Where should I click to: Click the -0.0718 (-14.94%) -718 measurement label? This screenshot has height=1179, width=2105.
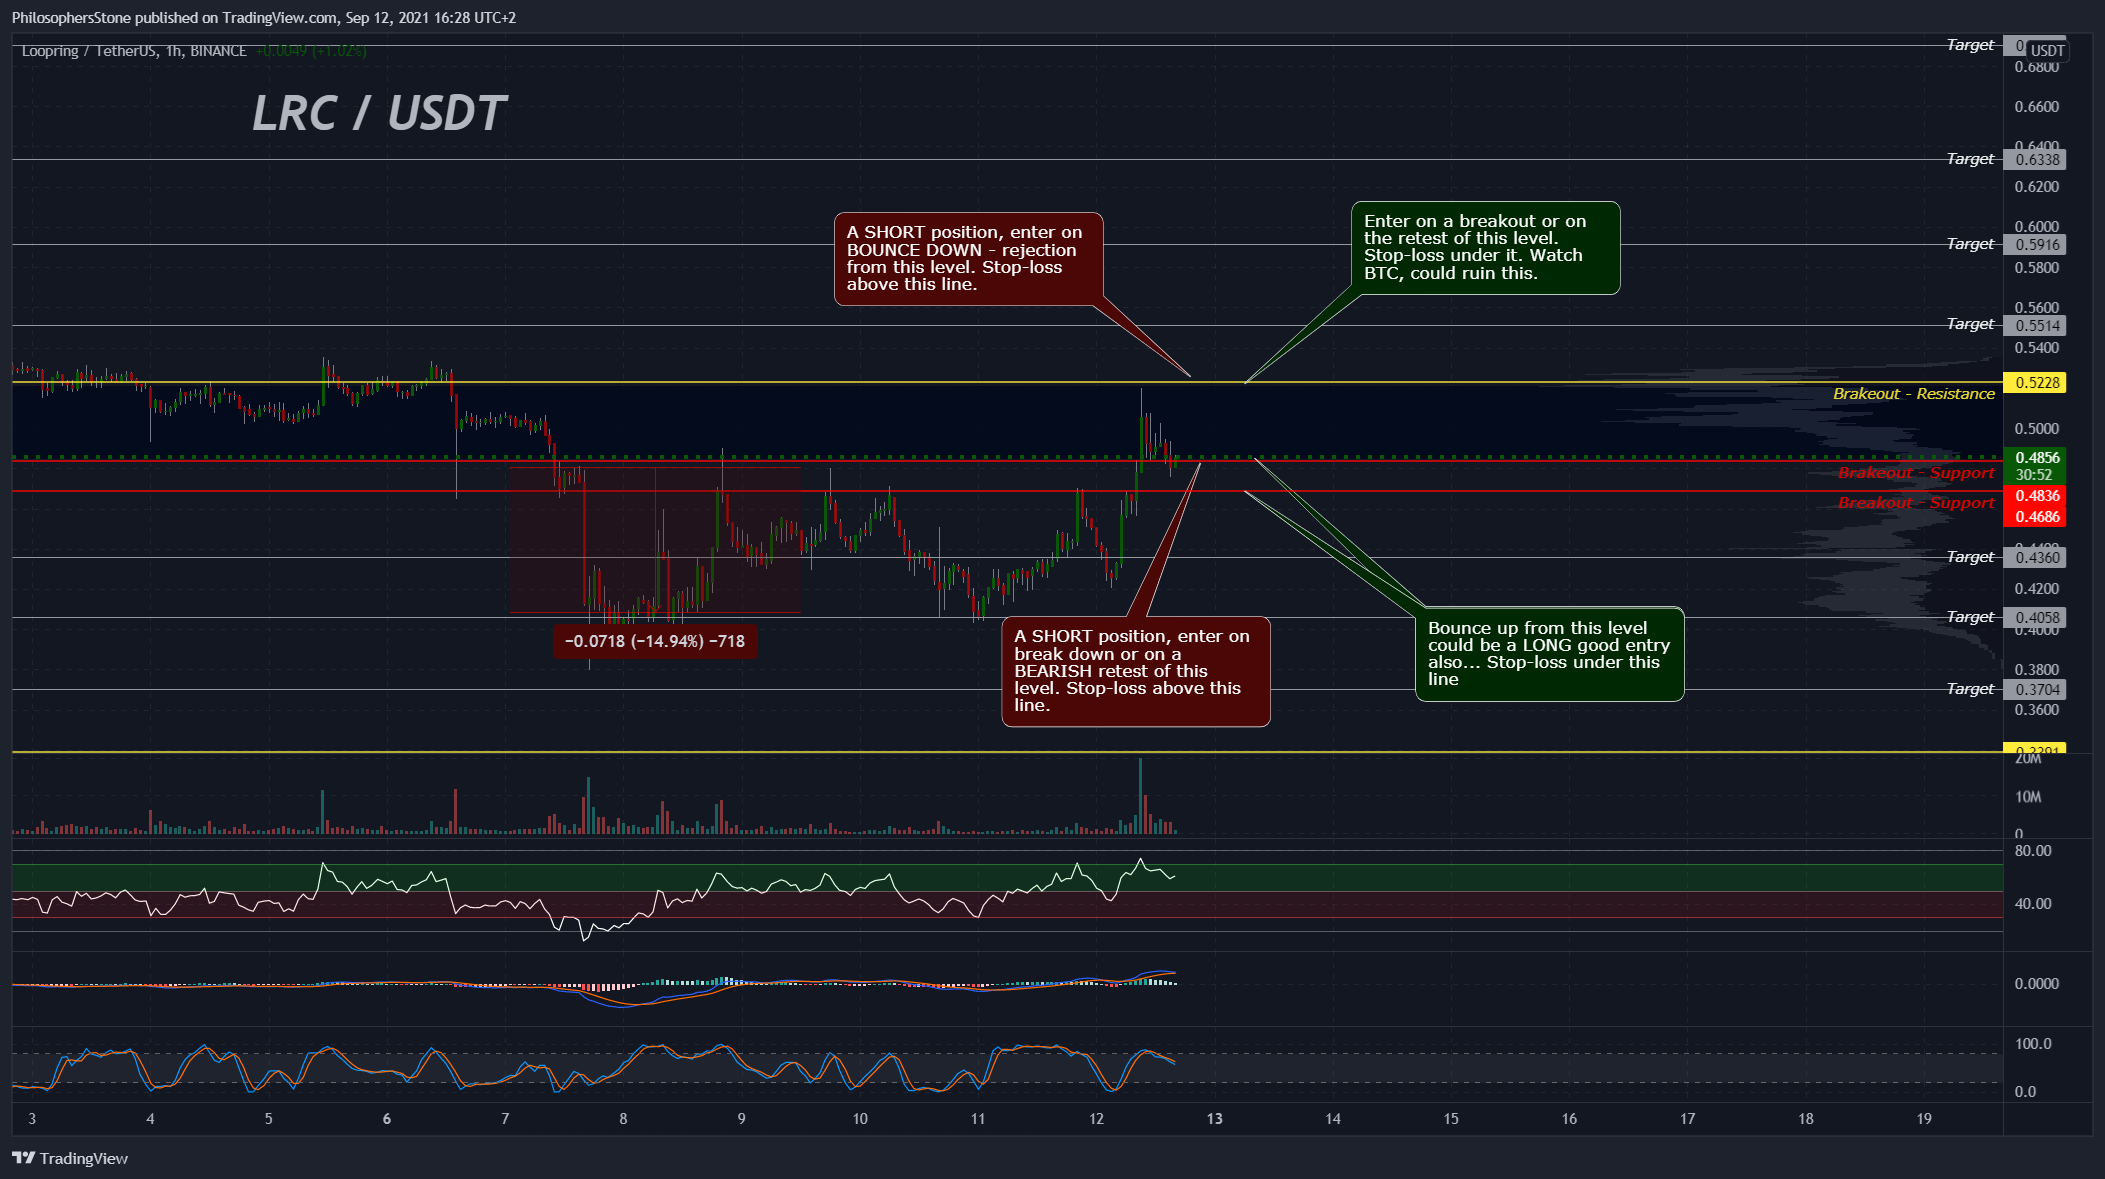[655, 642]
